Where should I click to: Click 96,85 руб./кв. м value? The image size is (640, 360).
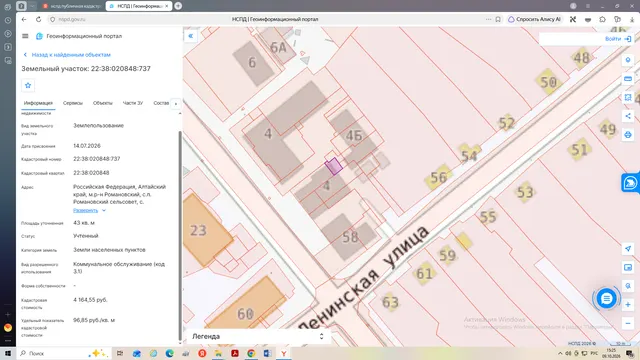pyautogui.click(x=94, y=320)
